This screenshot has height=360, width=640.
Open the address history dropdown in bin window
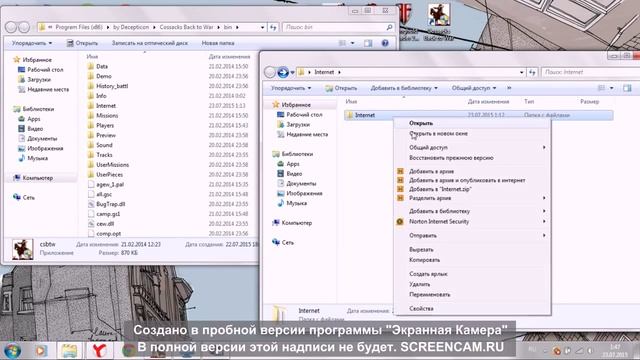(x=262, y=27)
